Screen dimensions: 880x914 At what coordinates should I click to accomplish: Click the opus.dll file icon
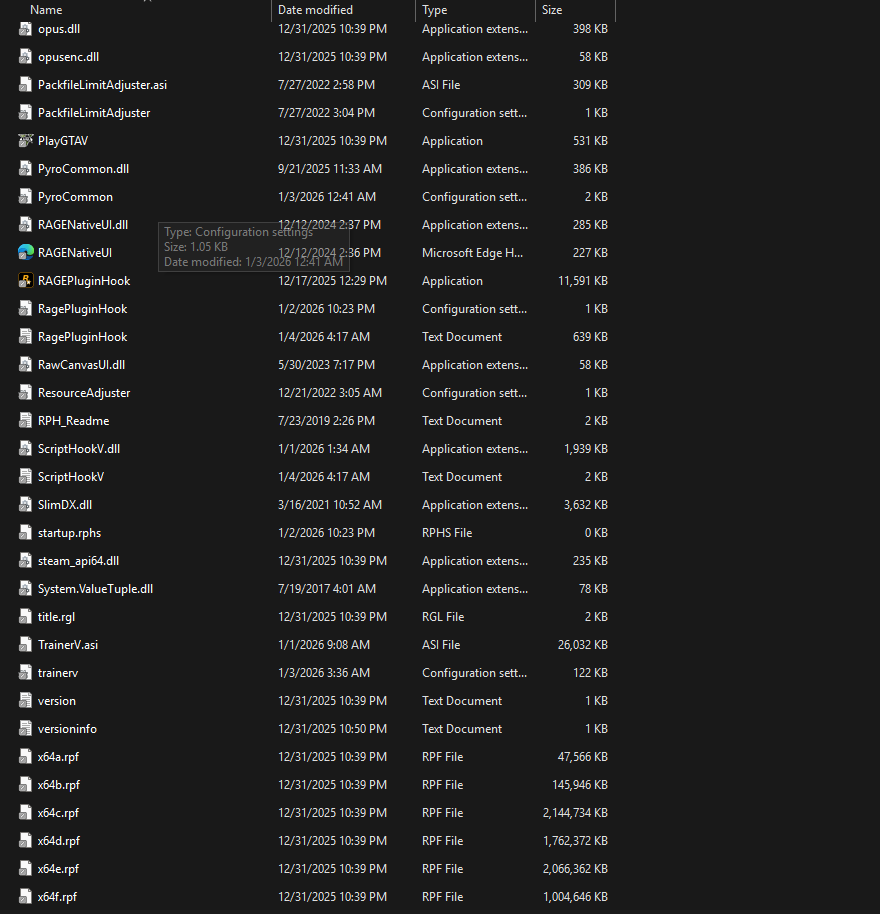pyautogui.click(x=25, y=29)
